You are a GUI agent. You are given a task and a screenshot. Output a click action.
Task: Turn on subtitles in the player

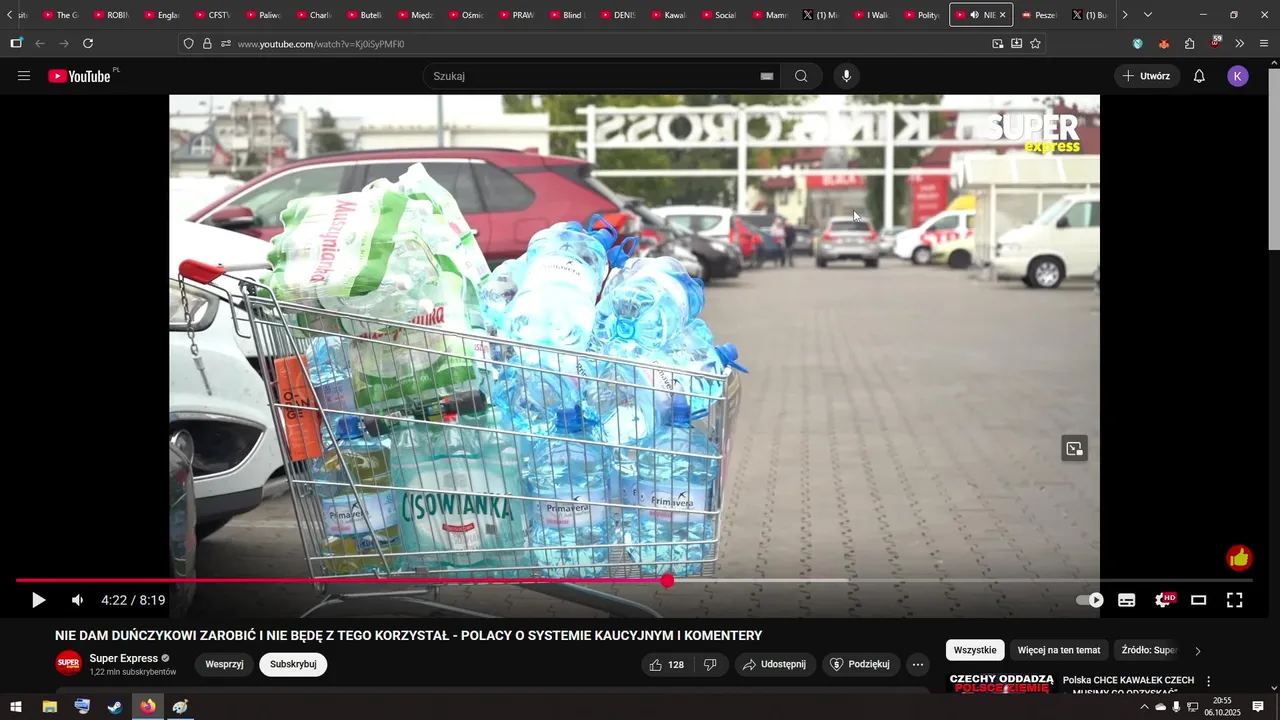click(1126, 600)
